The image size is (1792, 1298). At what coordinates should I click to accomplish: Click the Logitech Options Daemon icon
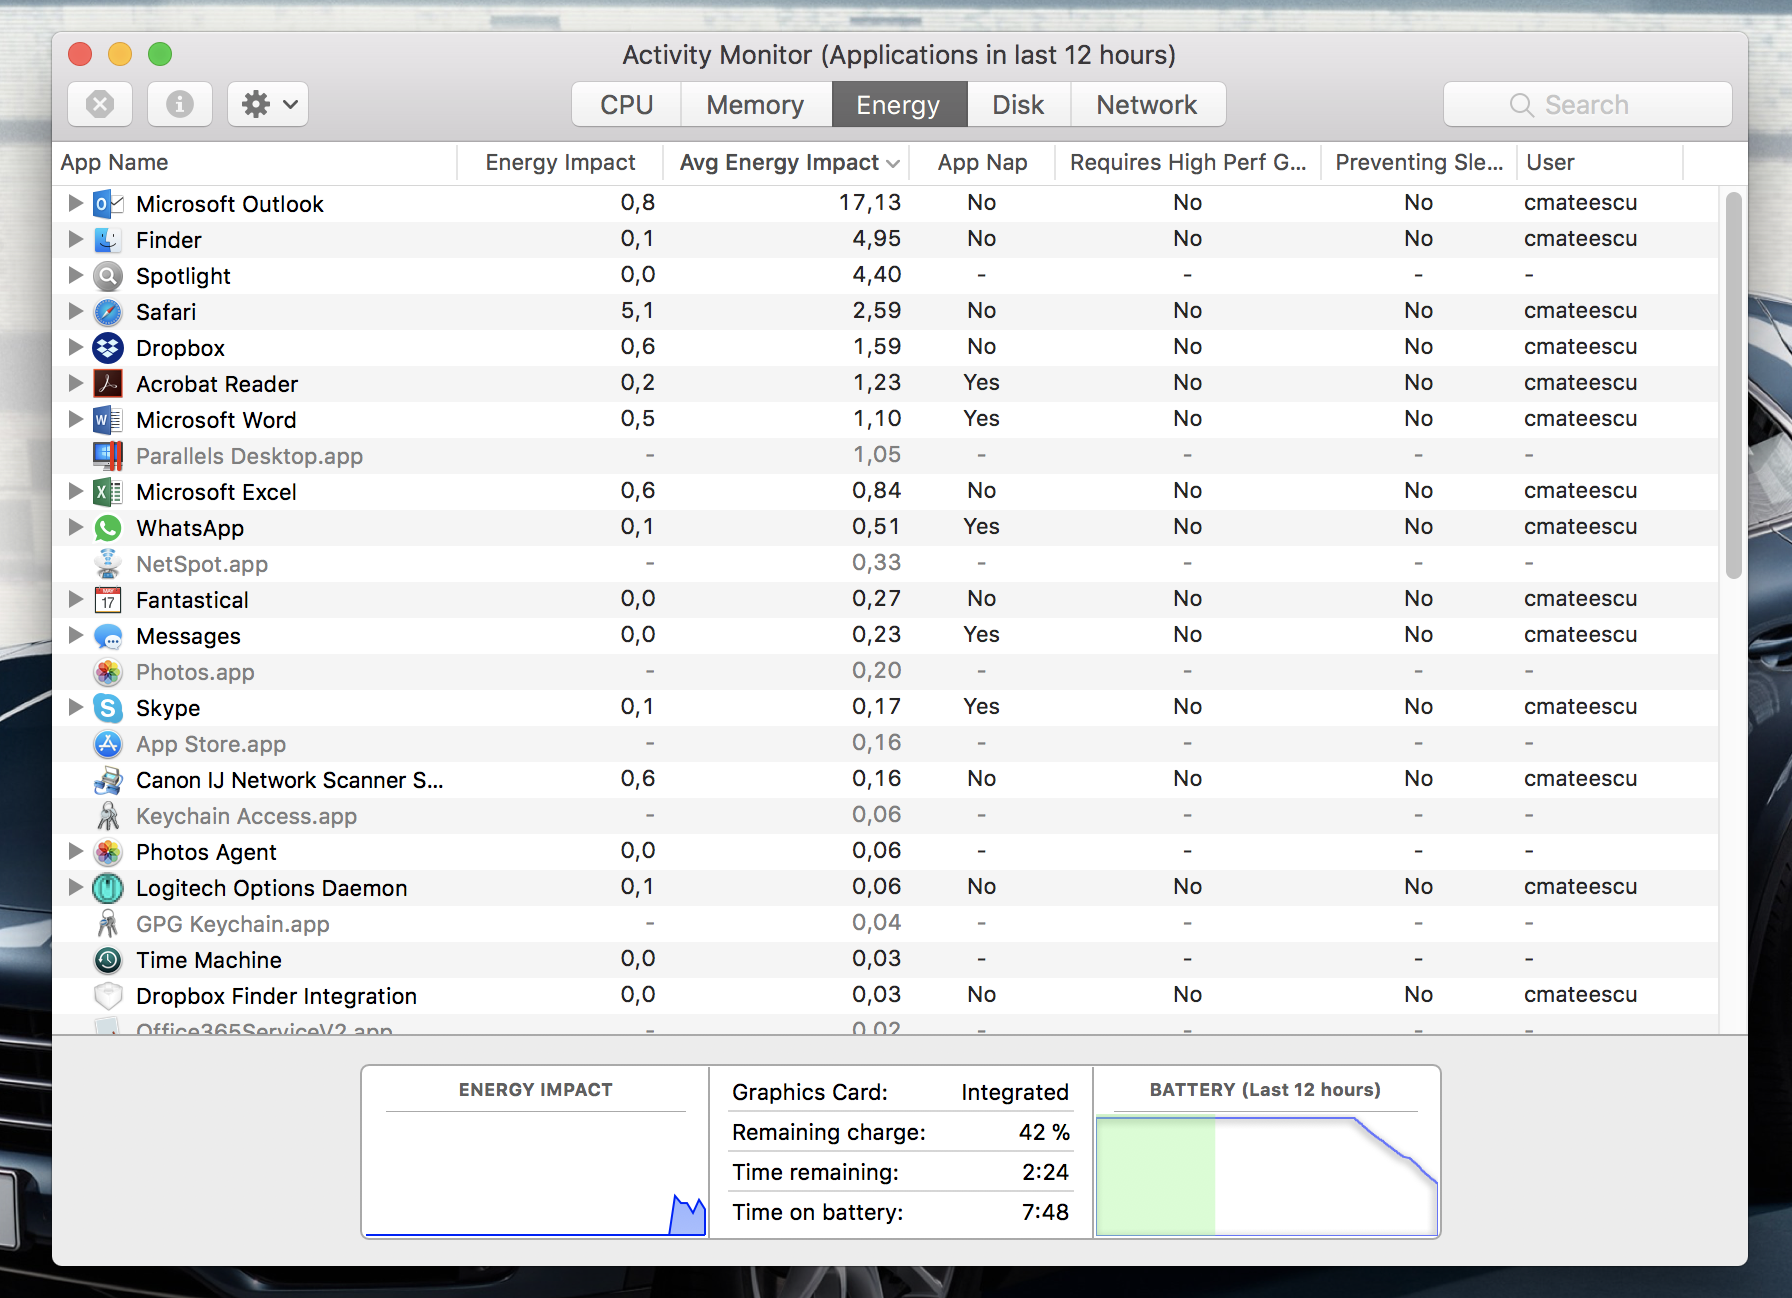point(108,888)
